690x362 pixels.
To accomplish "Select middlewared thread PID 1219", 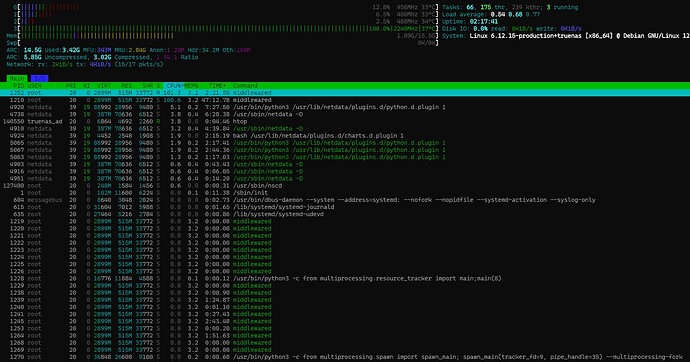I will tap(345, 221).
